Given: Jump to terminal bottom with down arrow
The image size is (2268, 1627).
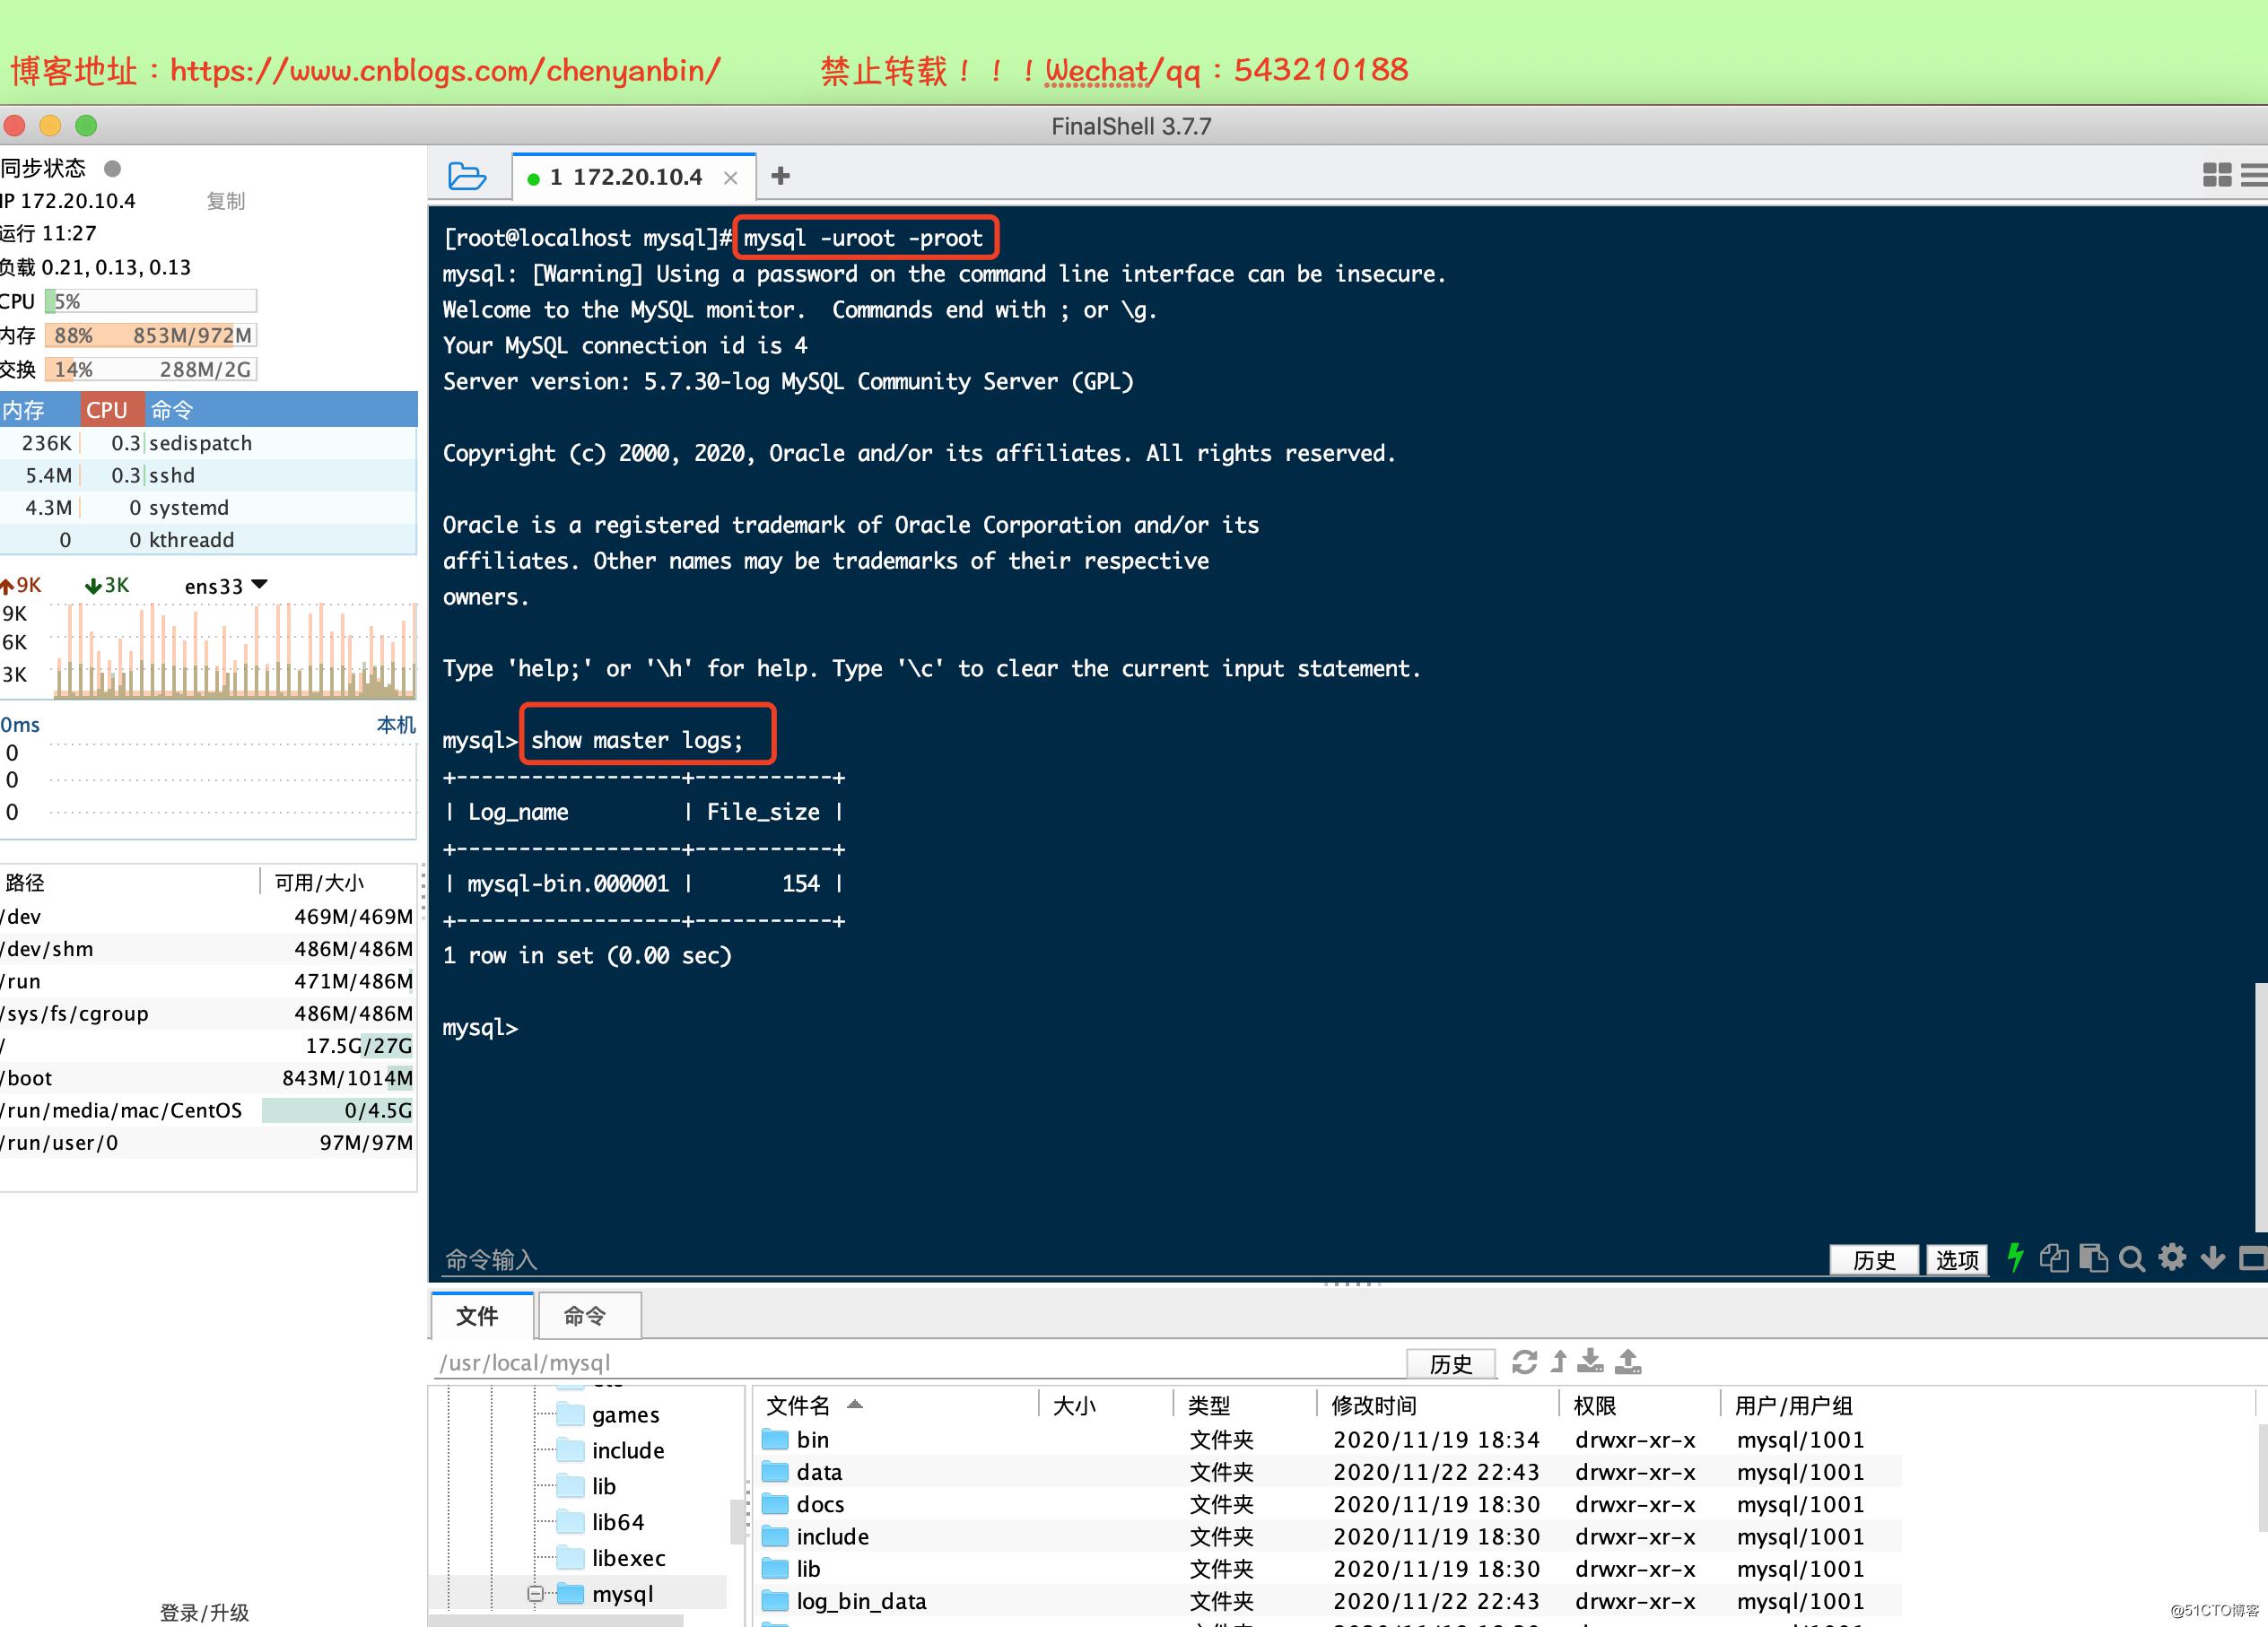Looking at the screenshot, I should [2213, 1258].
